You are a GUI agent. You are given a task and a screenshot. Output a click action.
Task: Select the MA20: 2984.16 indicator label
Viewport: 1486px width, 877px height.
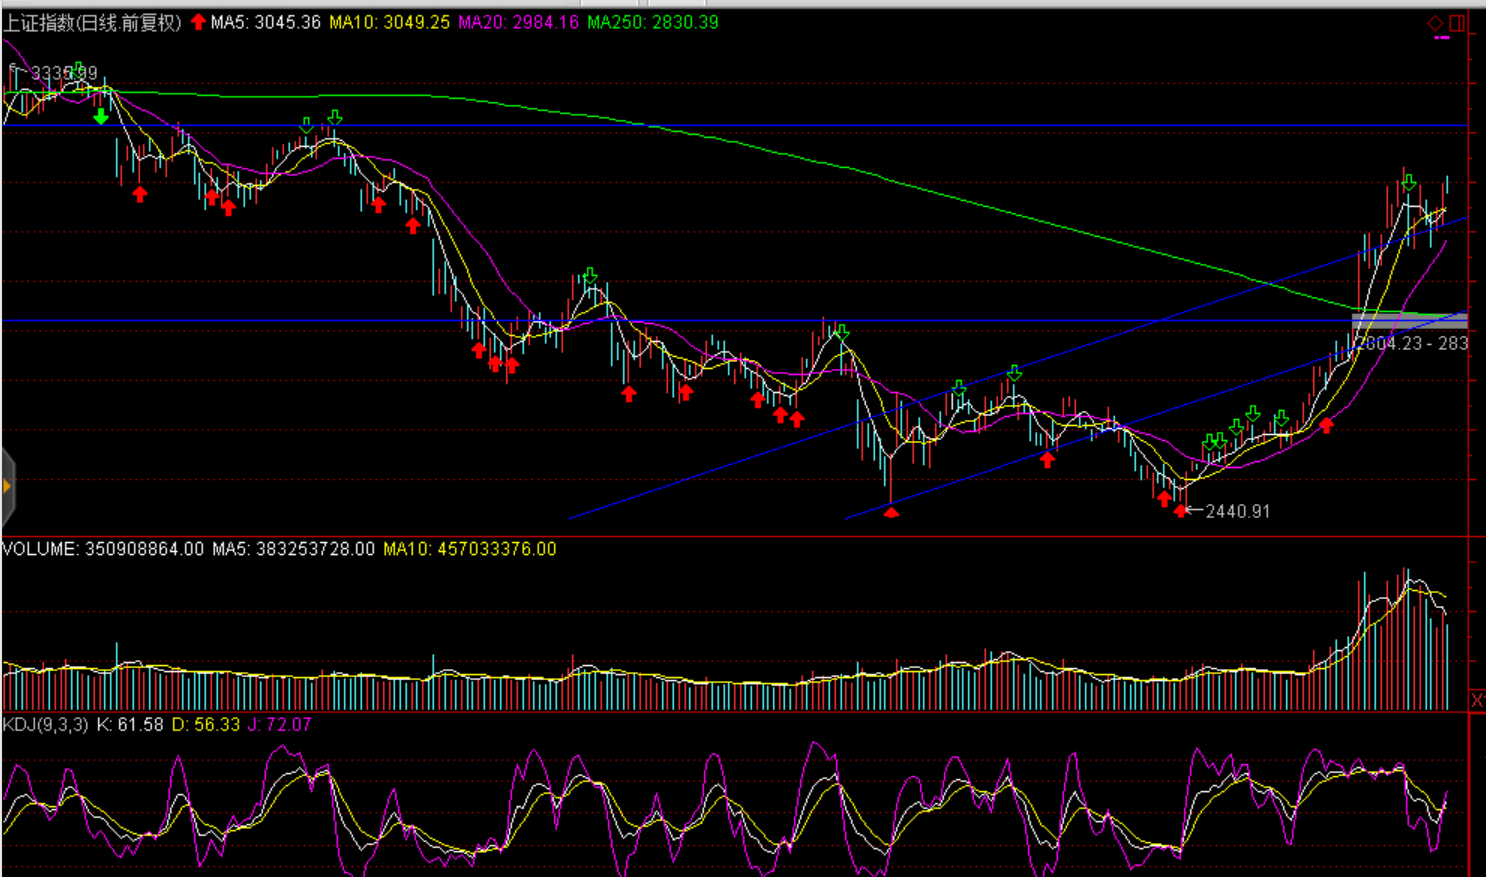(x=518, y=22)
